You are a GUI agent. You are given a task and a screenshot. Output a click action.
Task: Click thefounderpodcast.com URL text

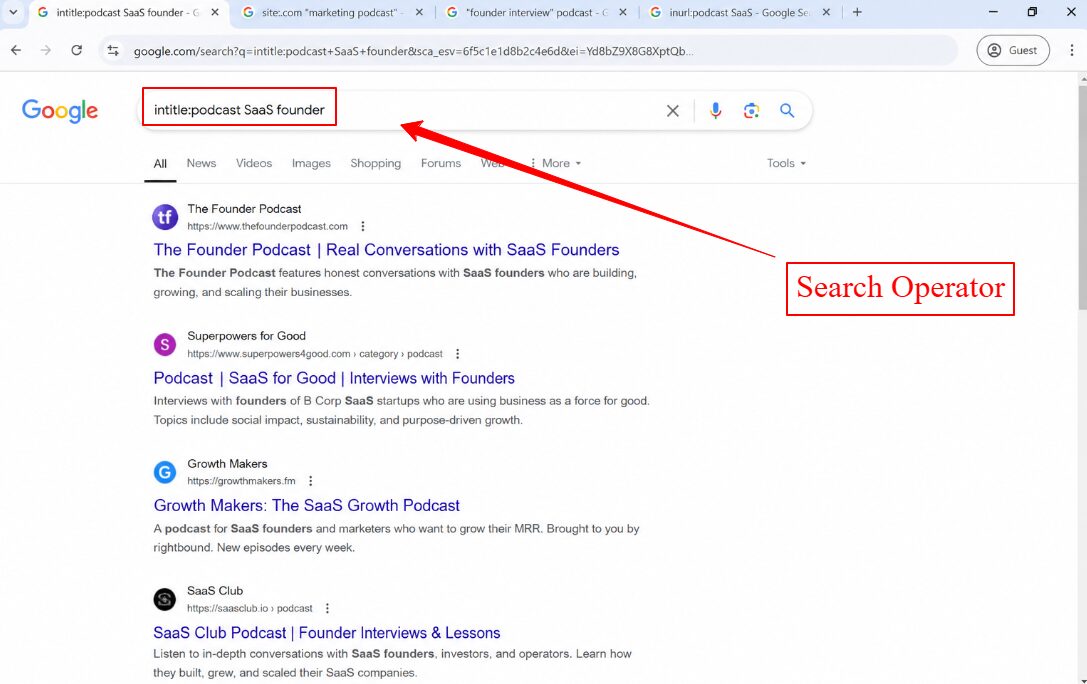click(267, 226)
